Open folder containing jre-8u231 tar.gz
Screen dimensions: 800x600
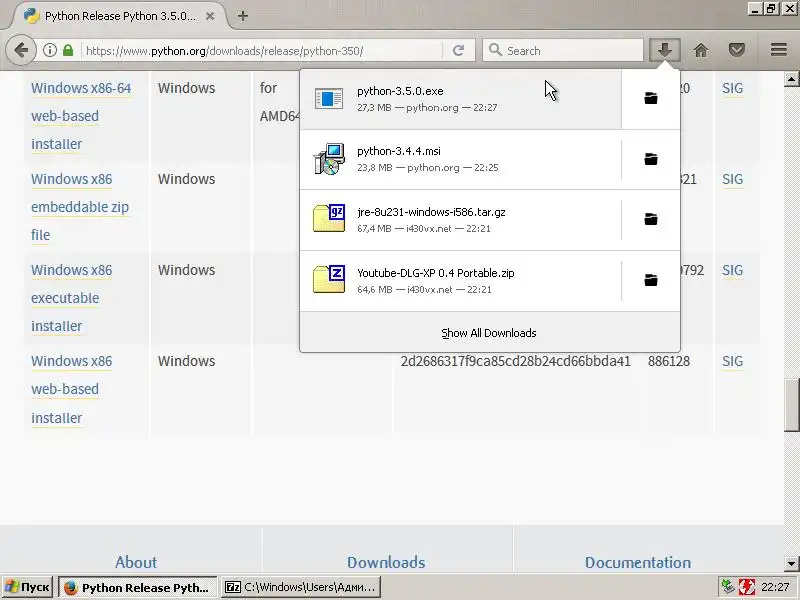(x=651, y=219)
